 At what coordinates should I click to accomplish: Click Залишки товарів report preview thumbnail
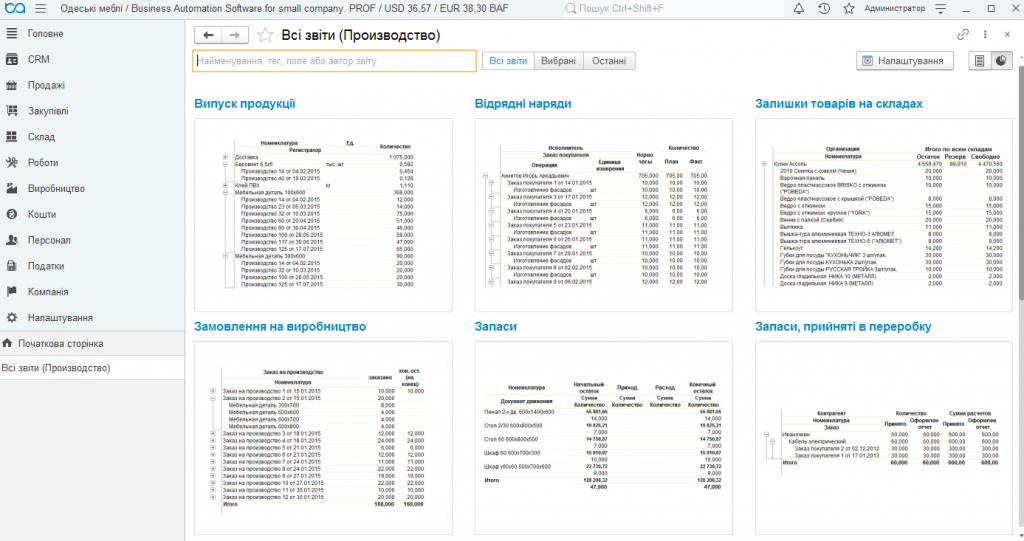click(x=884, y=215)
